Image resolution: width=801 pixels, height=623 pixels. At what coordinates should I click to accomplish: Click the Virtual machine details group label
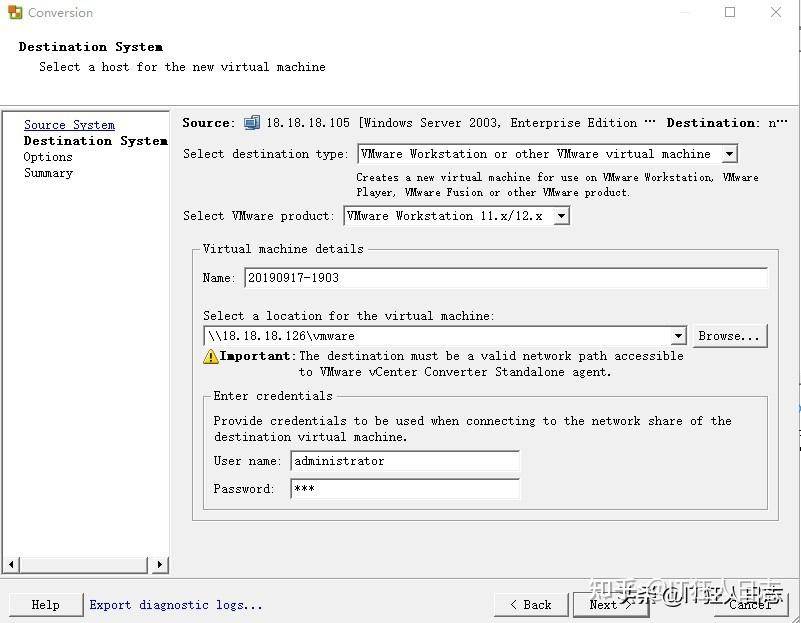[283, 249]
